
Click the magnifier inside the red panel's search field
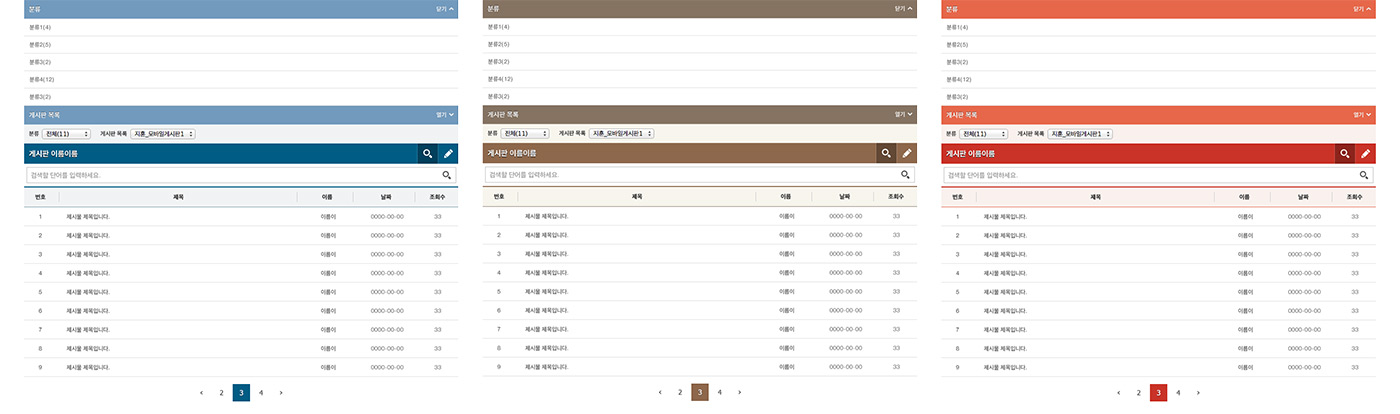click(x=1363, y=175)
